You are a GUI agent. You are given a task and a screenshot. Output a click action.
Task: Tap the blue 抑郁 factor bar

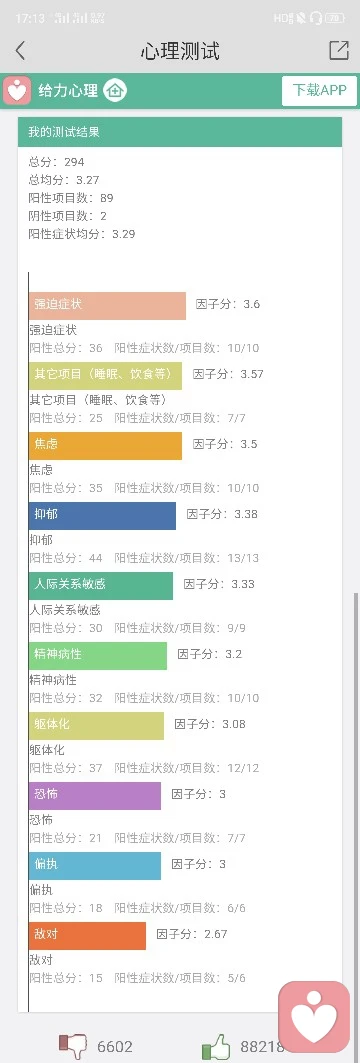tap(102, 516)
